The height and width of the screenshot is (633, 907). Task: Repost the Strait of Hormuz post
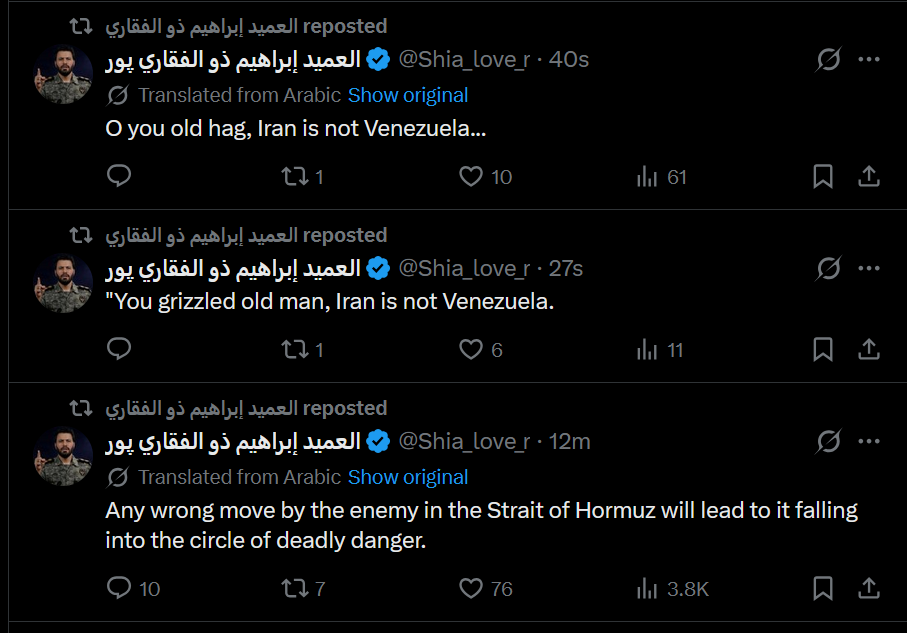tap(294, 588)
